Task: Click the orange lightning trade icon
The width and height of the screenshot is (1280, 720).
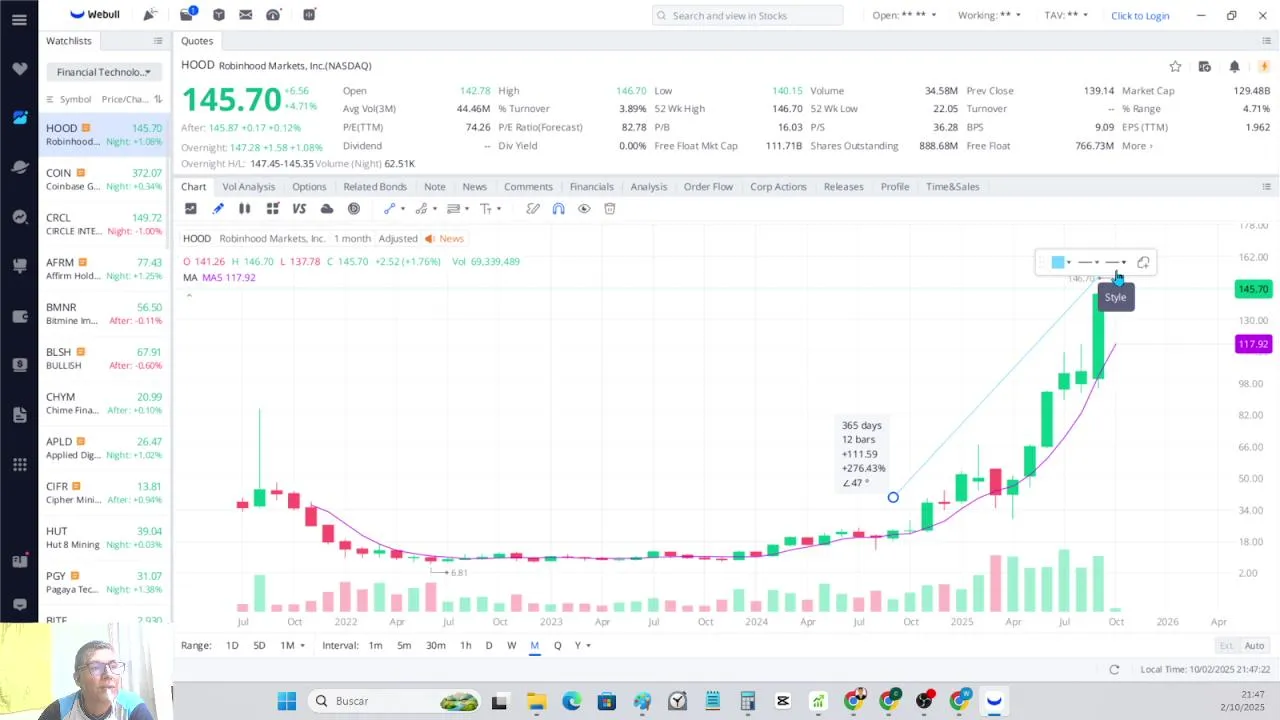Action: click(x=1264, y=66)
